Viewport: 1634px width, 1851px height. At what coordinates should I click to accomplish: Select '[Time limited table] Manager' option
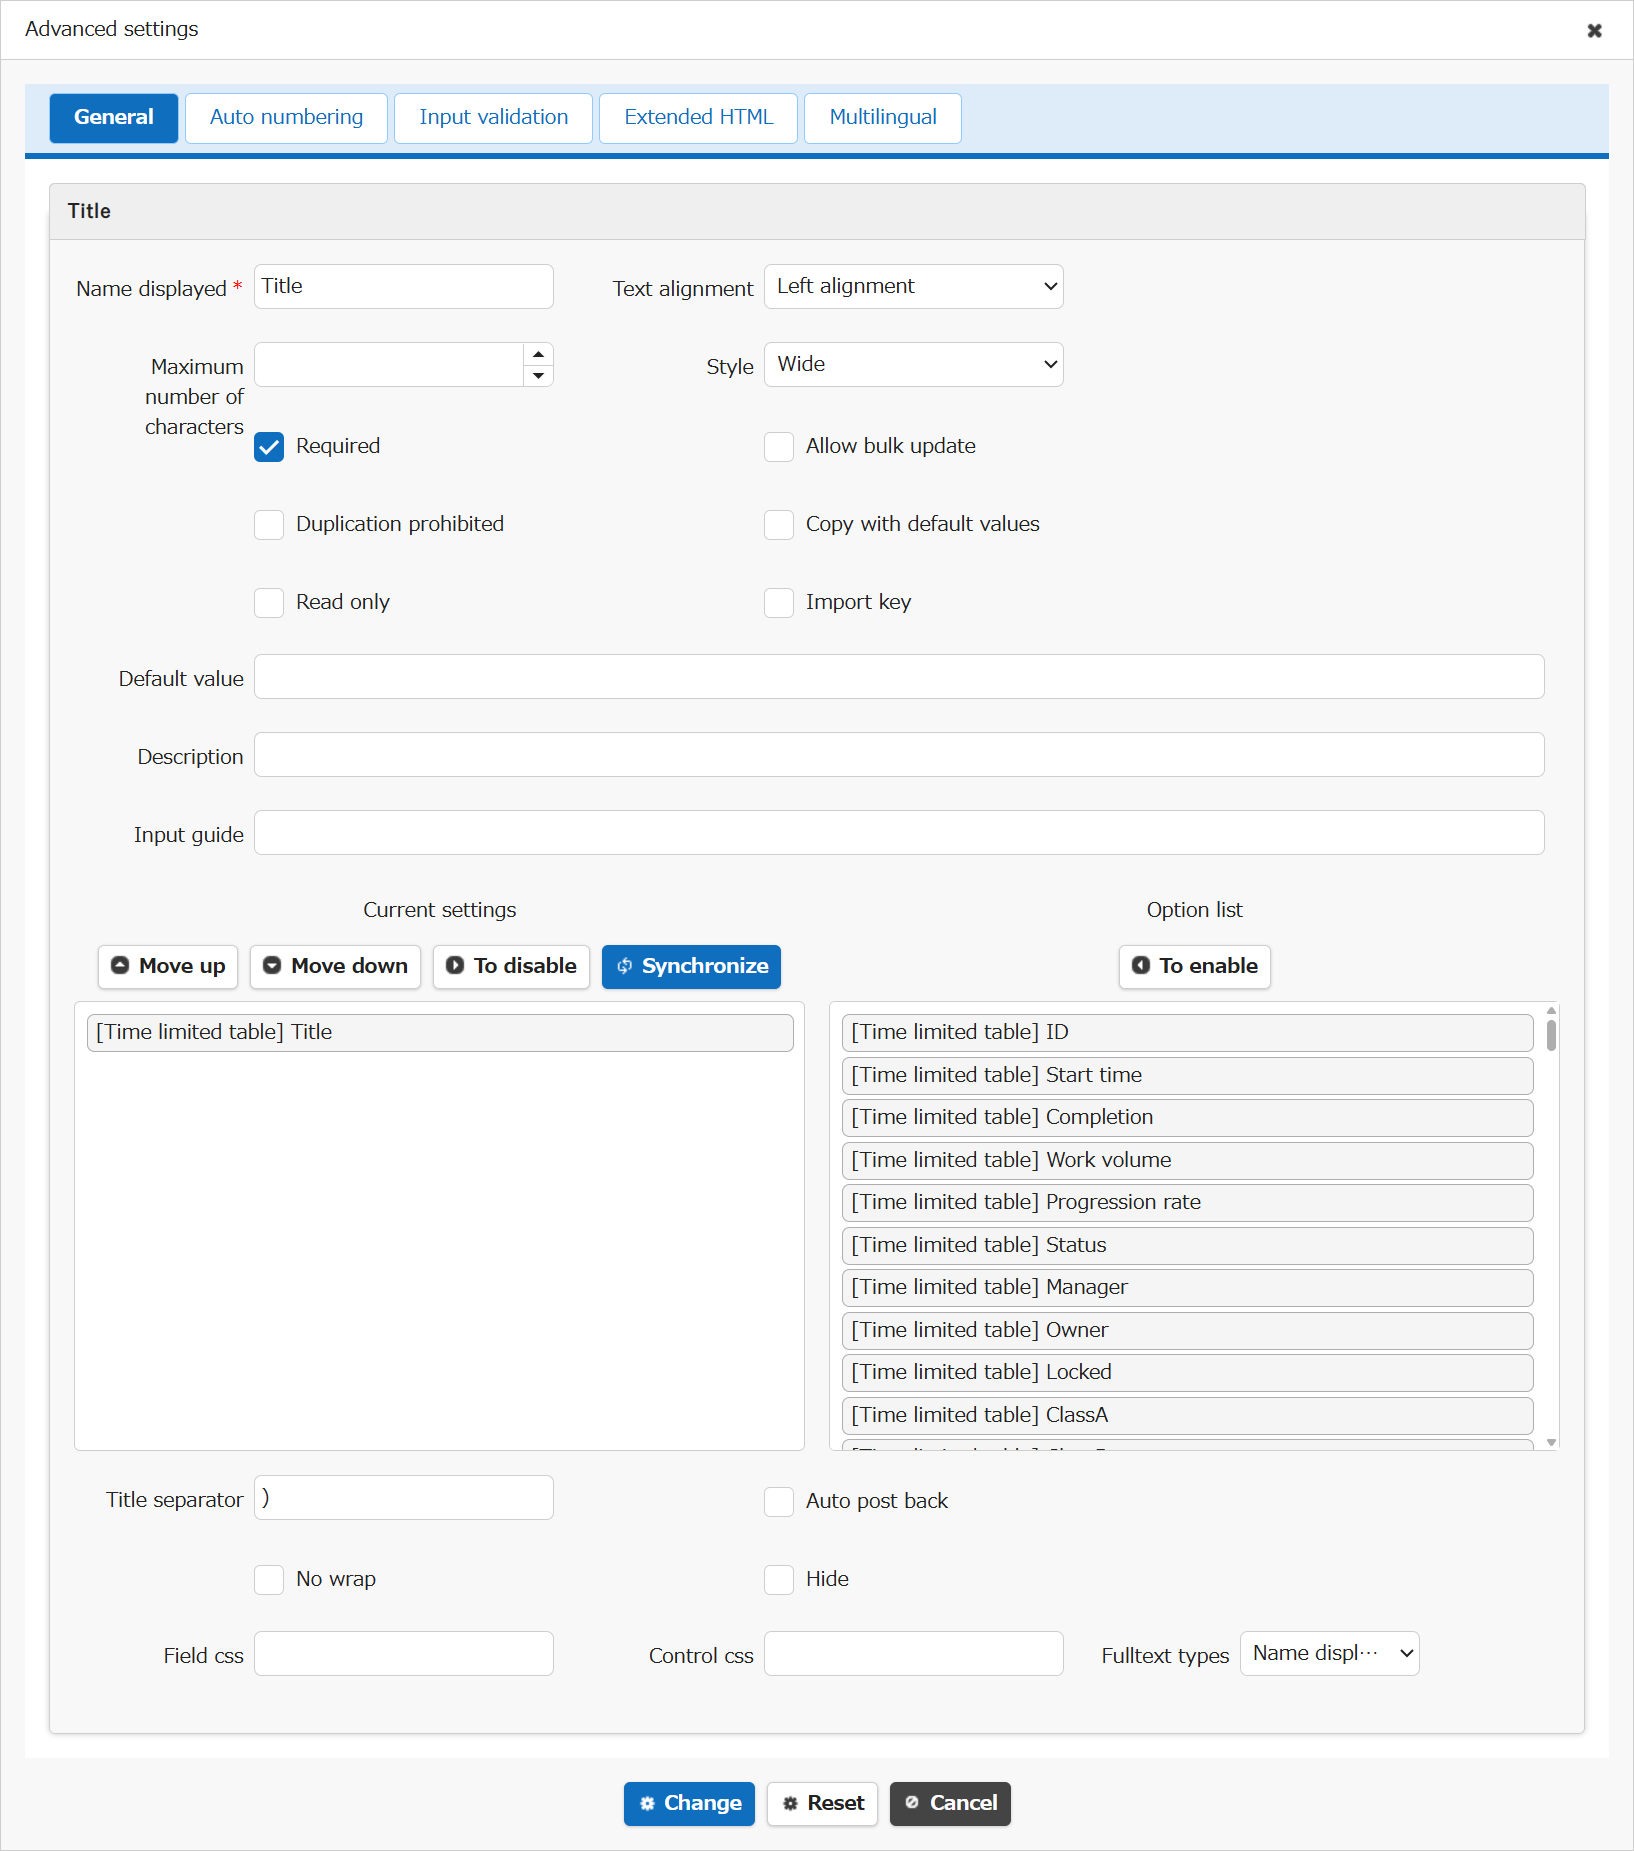click(x=1187, y=1288)
